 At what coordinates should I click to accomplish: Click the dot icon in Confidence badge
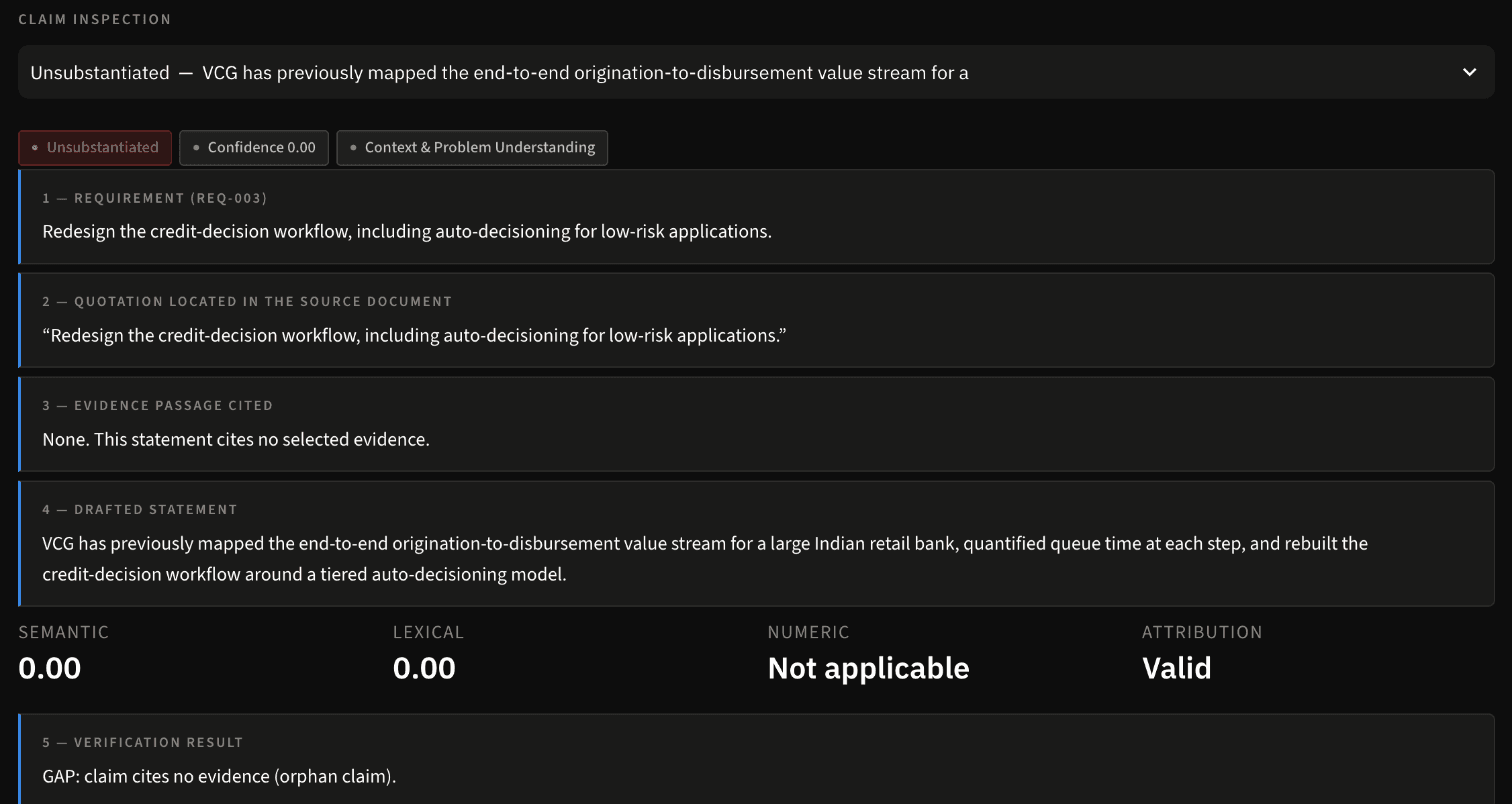196,148
